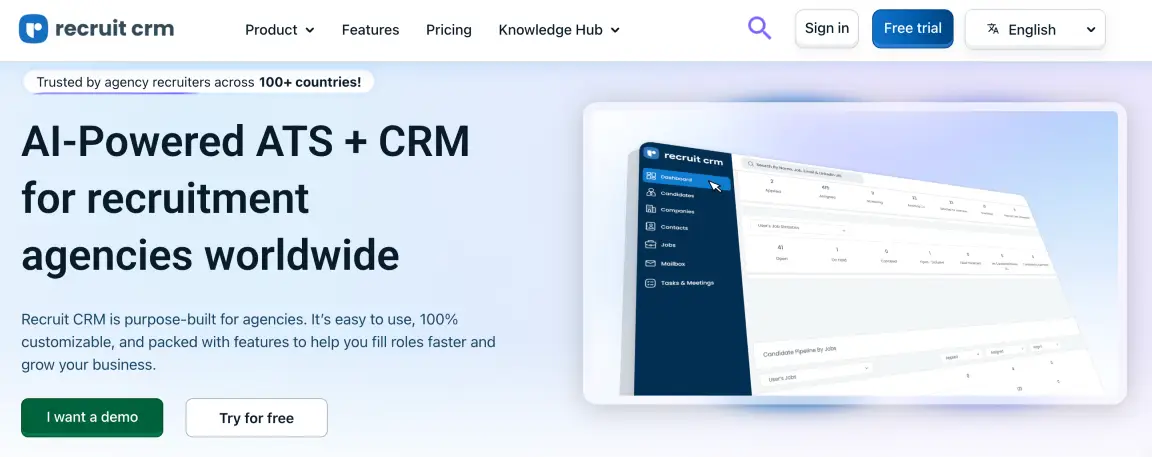Click the "AI-Powered ATS + CRM" headline

[x=245, y=141]
